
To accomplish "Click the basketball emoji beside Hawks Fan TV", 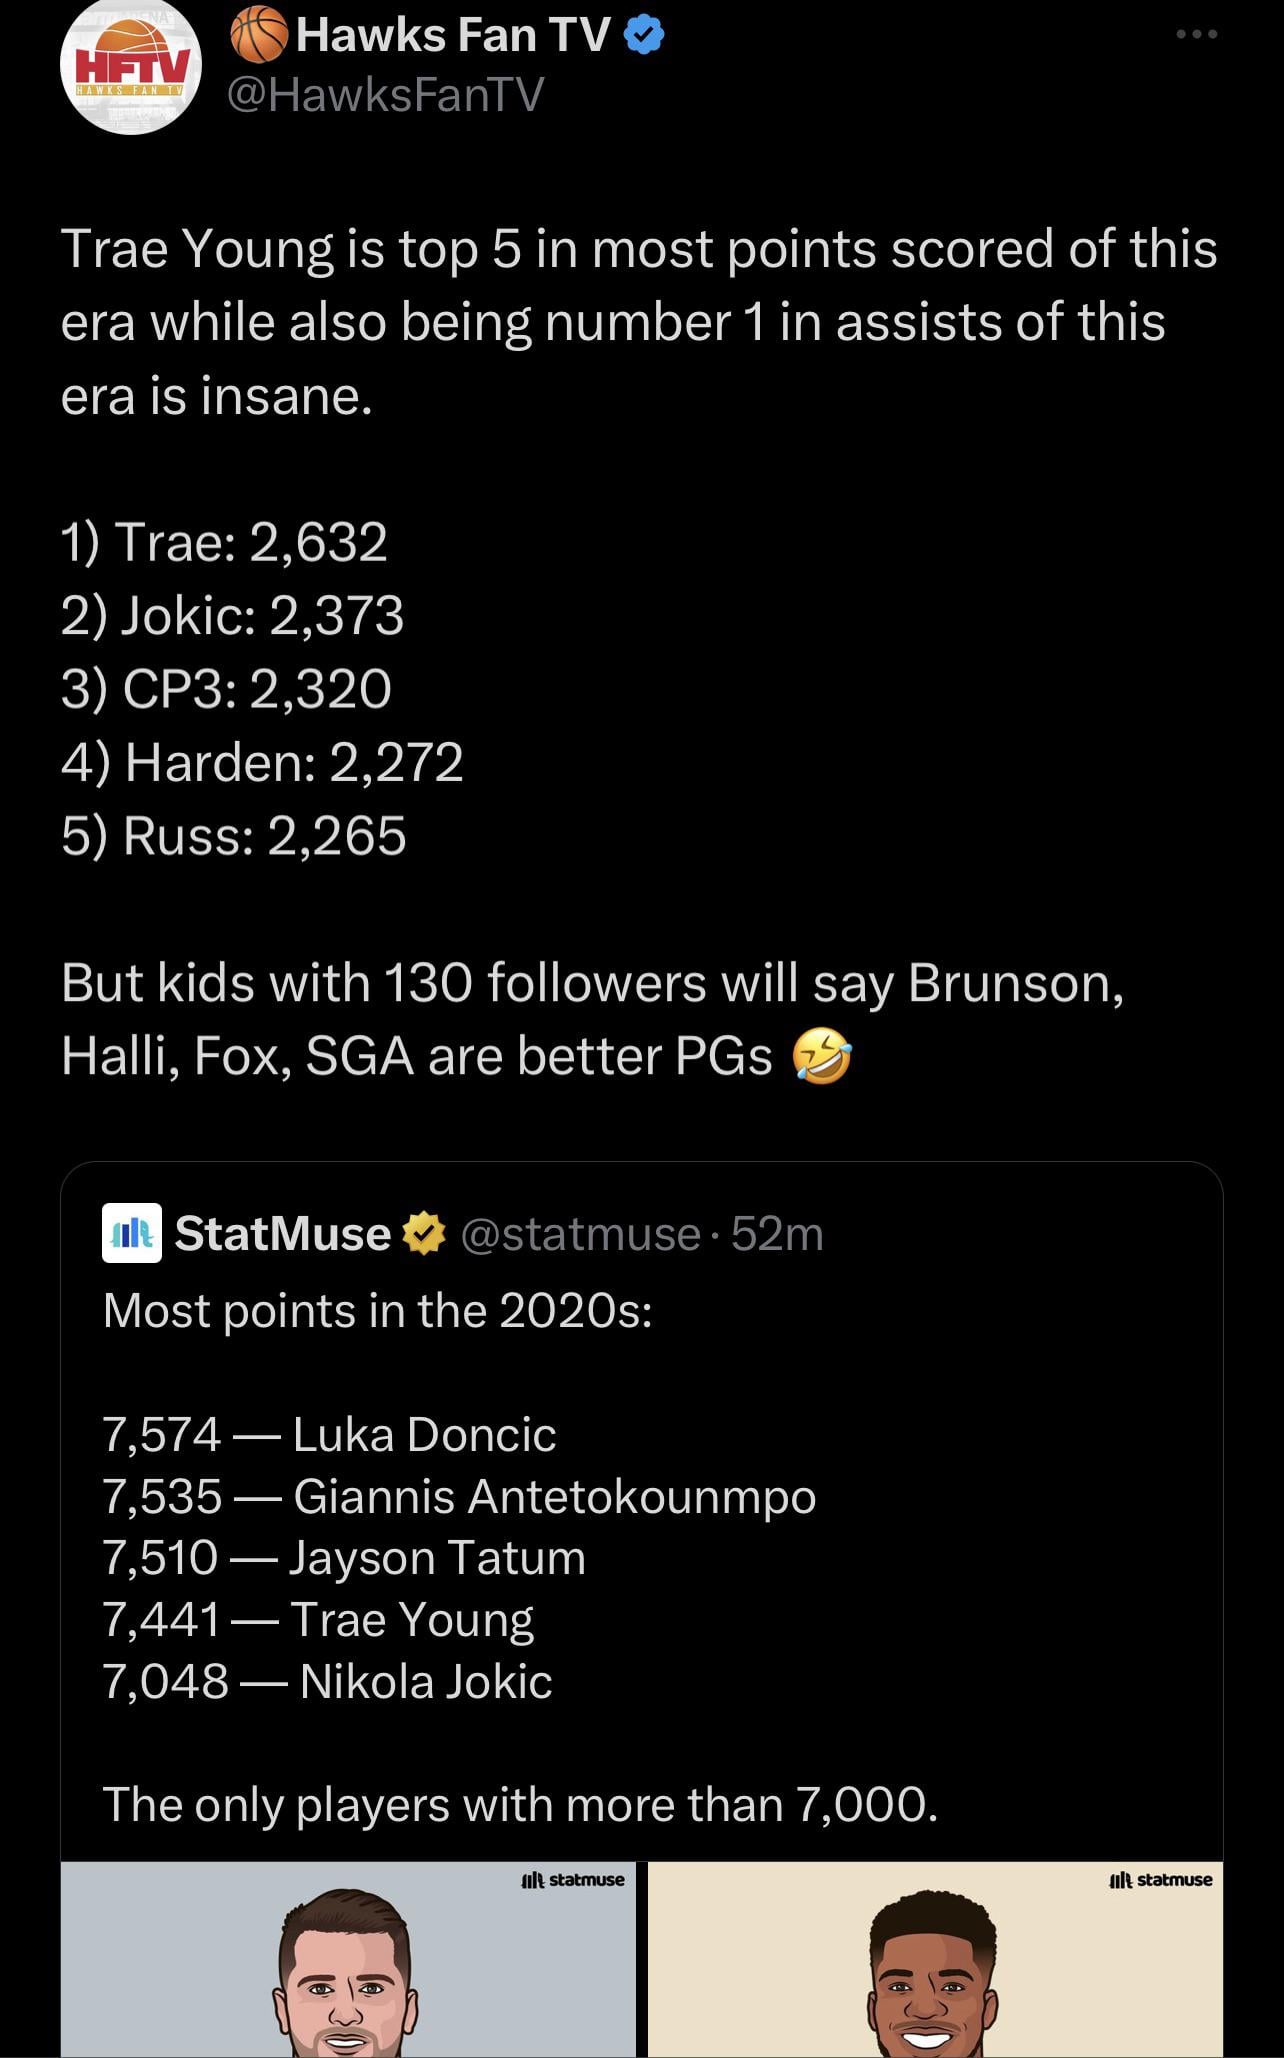I will 259,37.
